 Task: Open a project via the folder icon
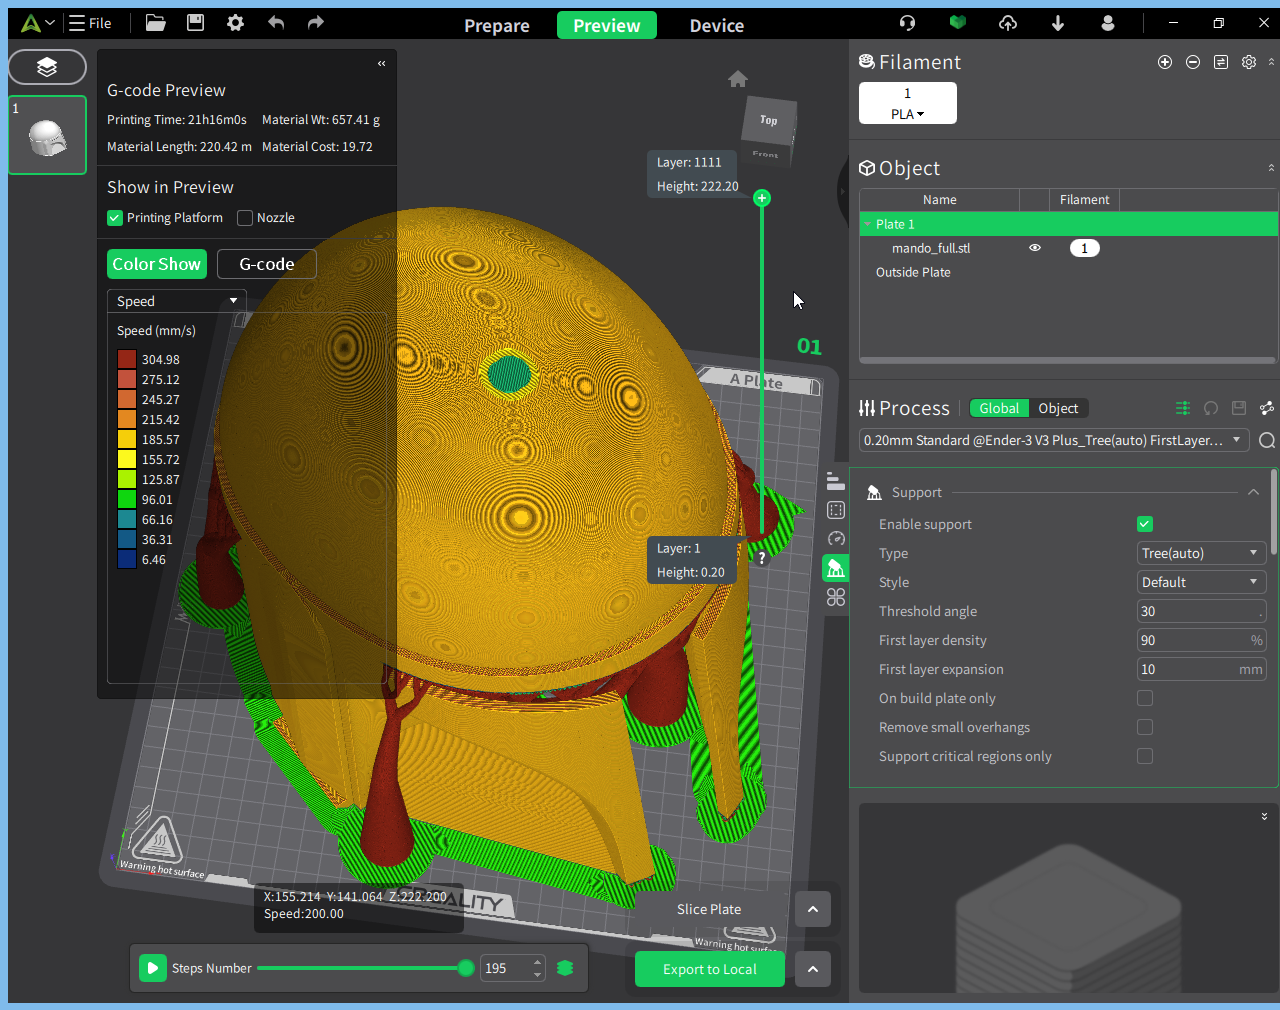point(155,23)
